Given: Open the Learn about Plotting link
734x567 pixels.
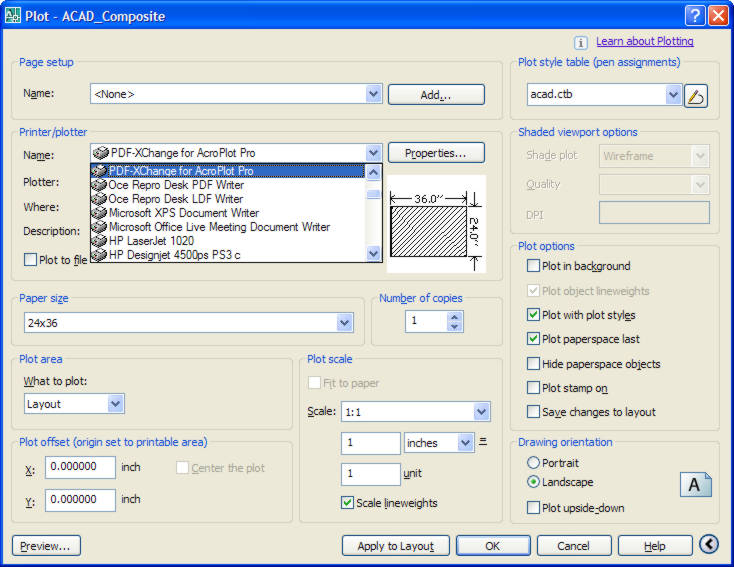Looking at the screenshot, I should 644,42.
